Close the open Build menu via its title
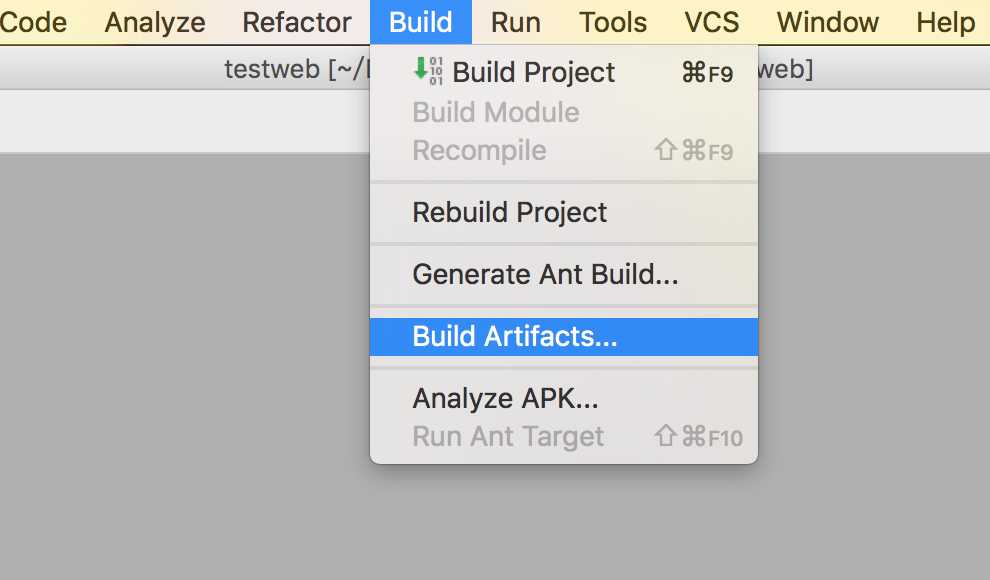 tap(421, 22)
